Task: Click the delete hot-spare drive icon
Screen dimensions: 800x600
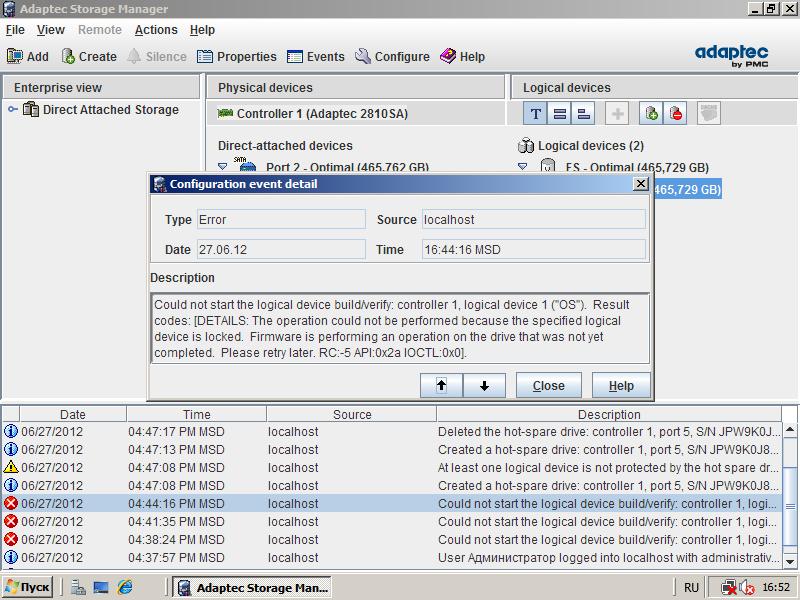Action: tap(677, 114)
